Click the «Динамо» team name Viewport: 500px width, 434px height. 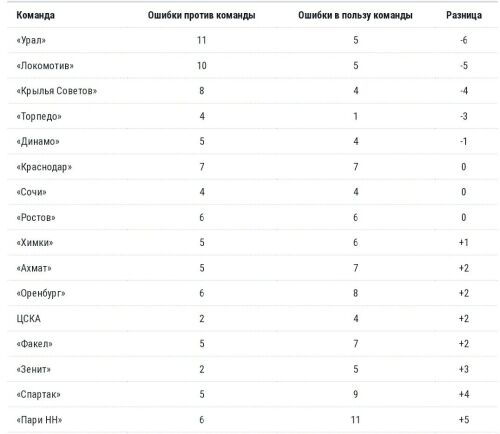(x=38, y=142)
